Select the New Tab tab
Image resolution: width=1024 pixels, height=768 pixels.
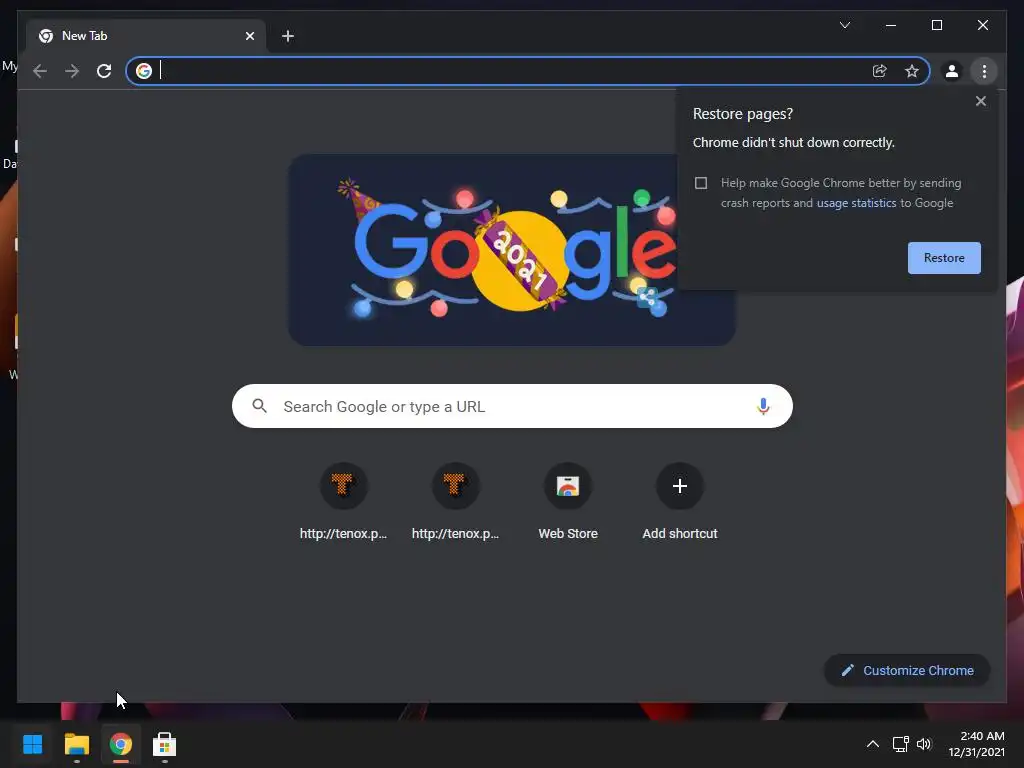(x=146, y=36)
